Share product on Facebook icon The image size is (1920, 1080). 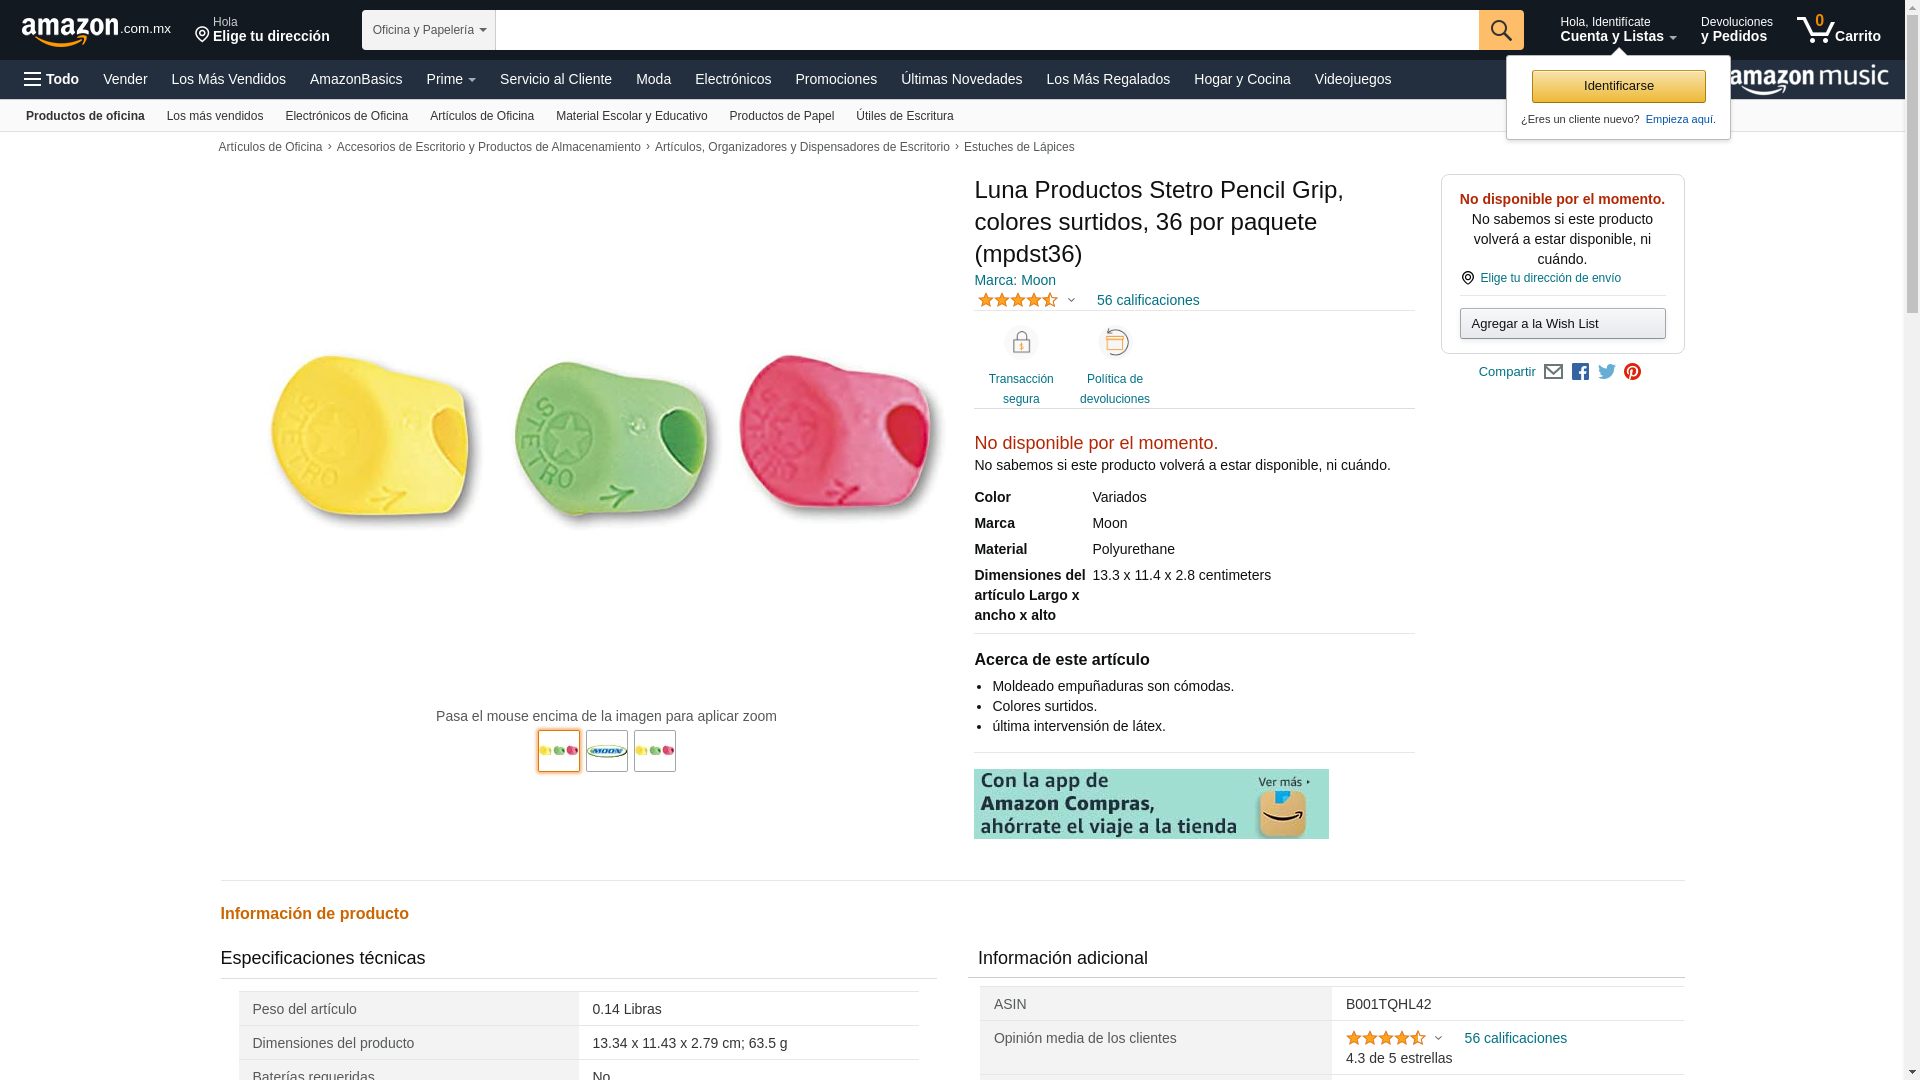[1580, 372]
